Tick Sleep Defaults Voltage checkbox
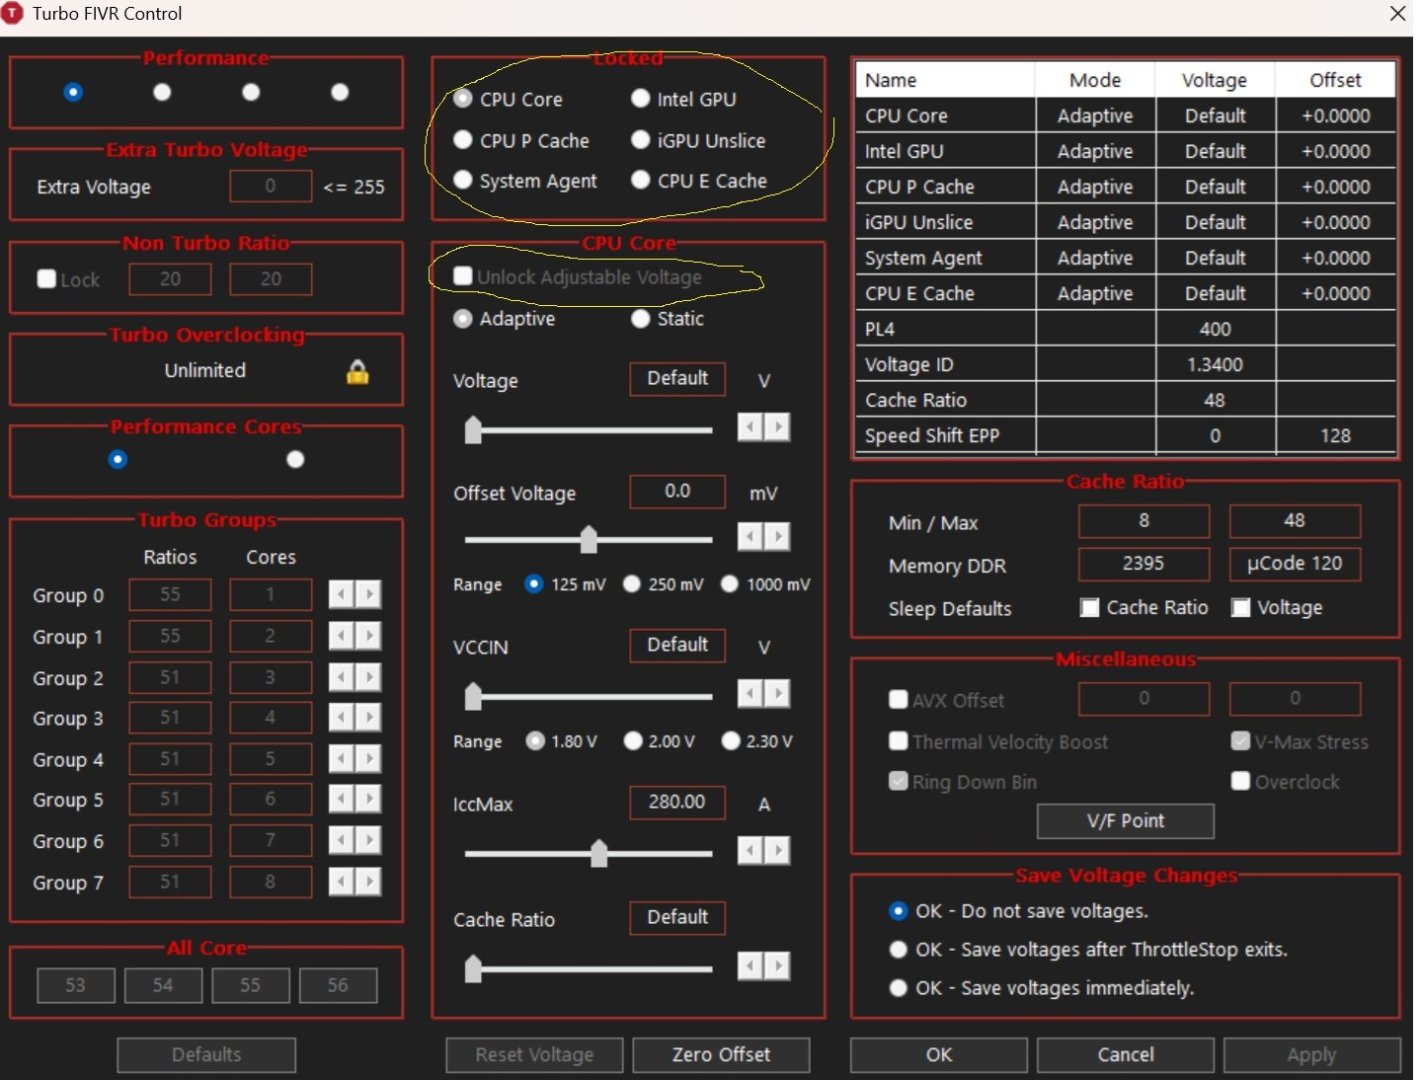The image size is (1419, 1080). [1240, 608]
